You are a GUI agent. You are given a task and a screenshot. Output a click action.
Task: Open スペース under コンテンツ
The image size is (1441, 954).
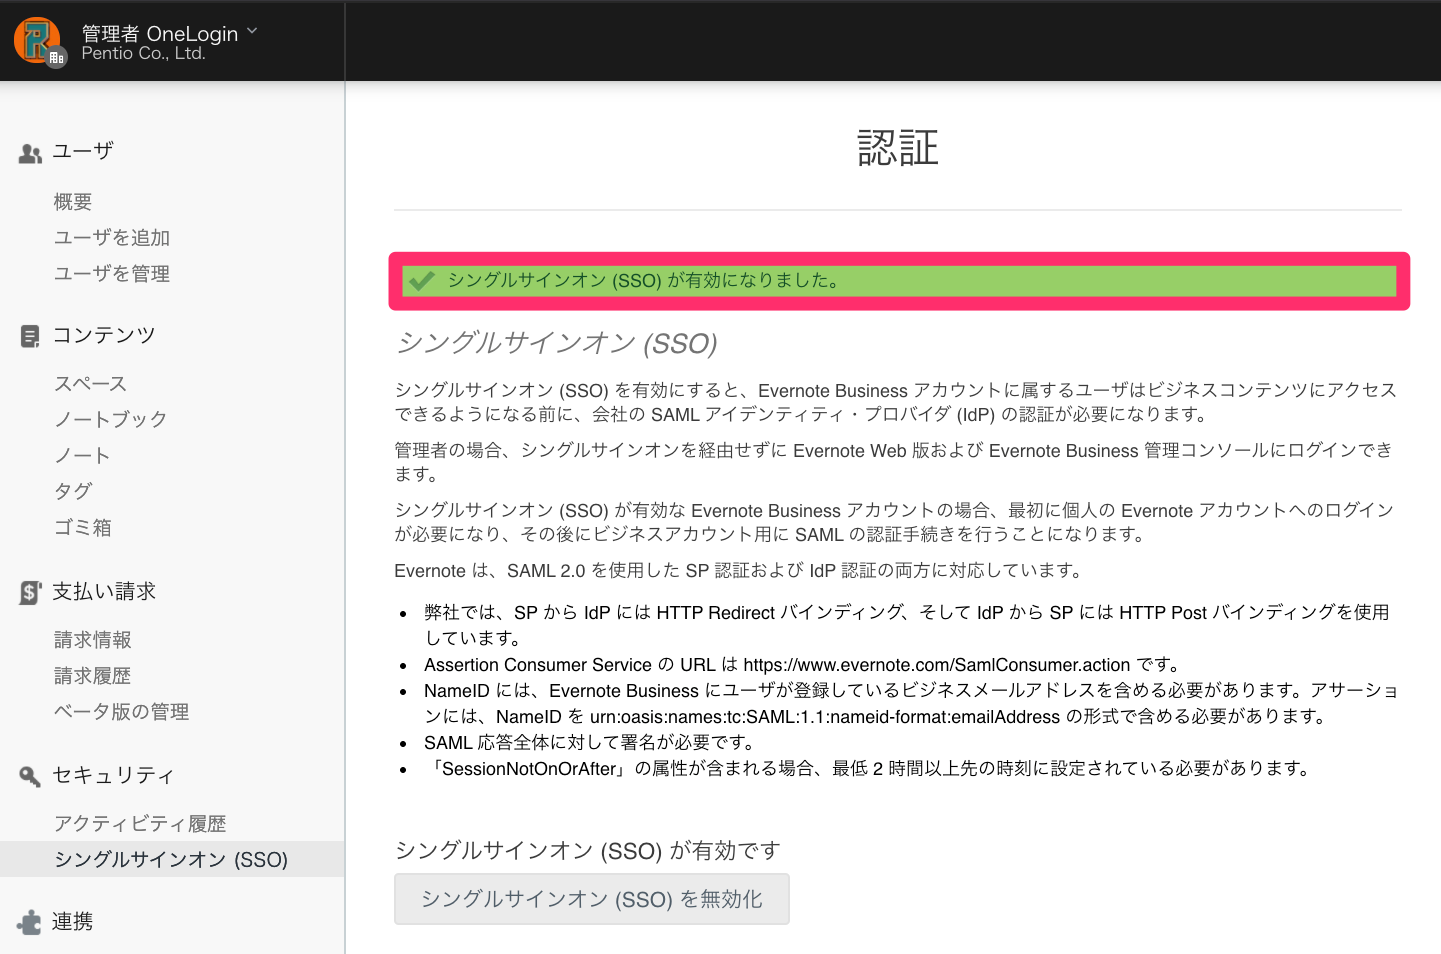tap(91, 384)
